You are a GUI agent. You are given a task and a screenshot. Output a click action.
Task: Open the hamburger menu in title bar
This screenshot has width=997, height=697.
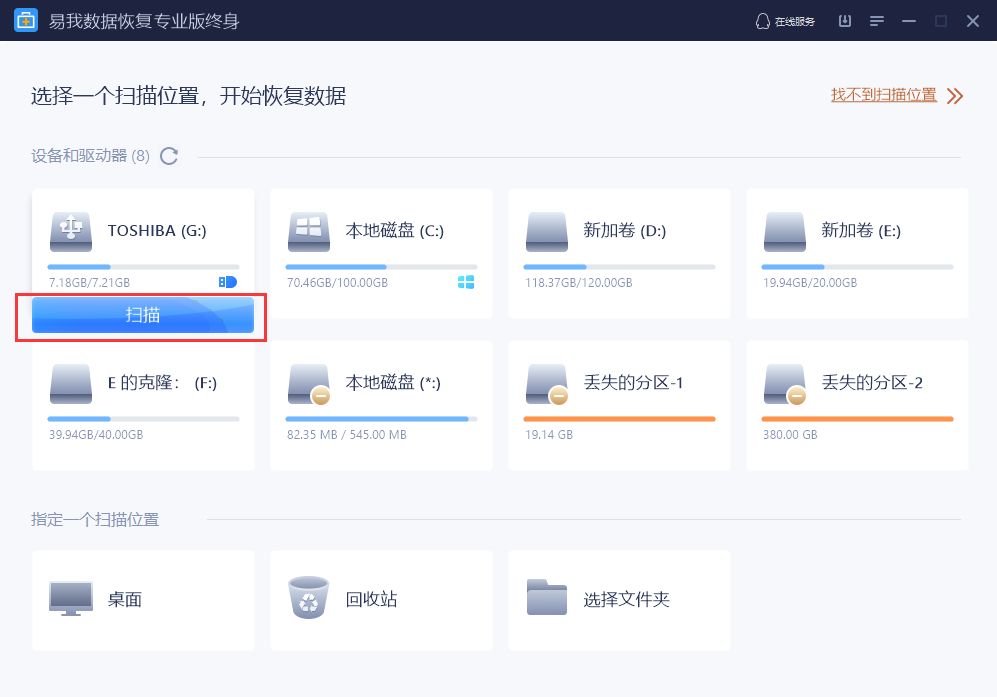pyautogui.click(x=877, y=20)
